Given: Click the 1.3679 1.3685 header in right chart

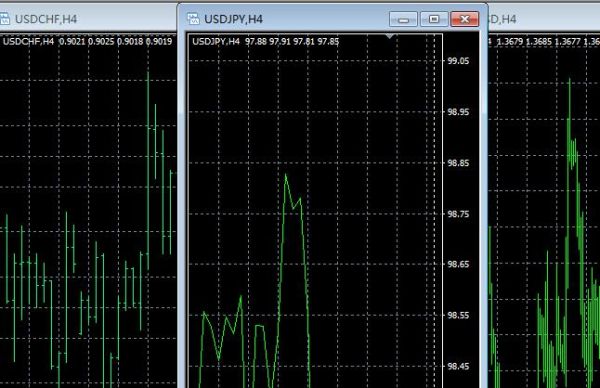Looking at the screenshot, I should (545, 41).
